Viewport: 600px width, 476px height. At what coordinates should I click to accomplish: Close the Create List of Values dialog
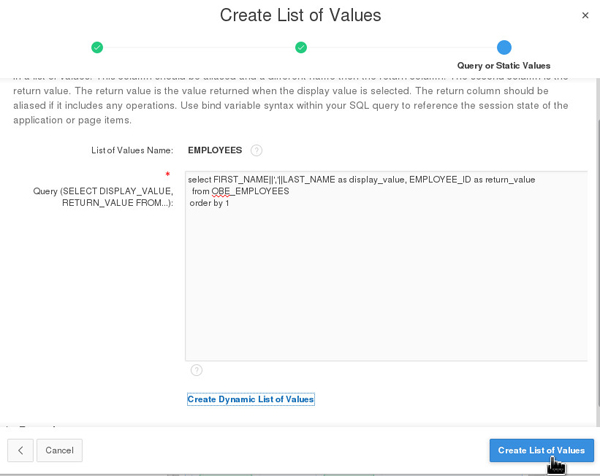(585, 15)
